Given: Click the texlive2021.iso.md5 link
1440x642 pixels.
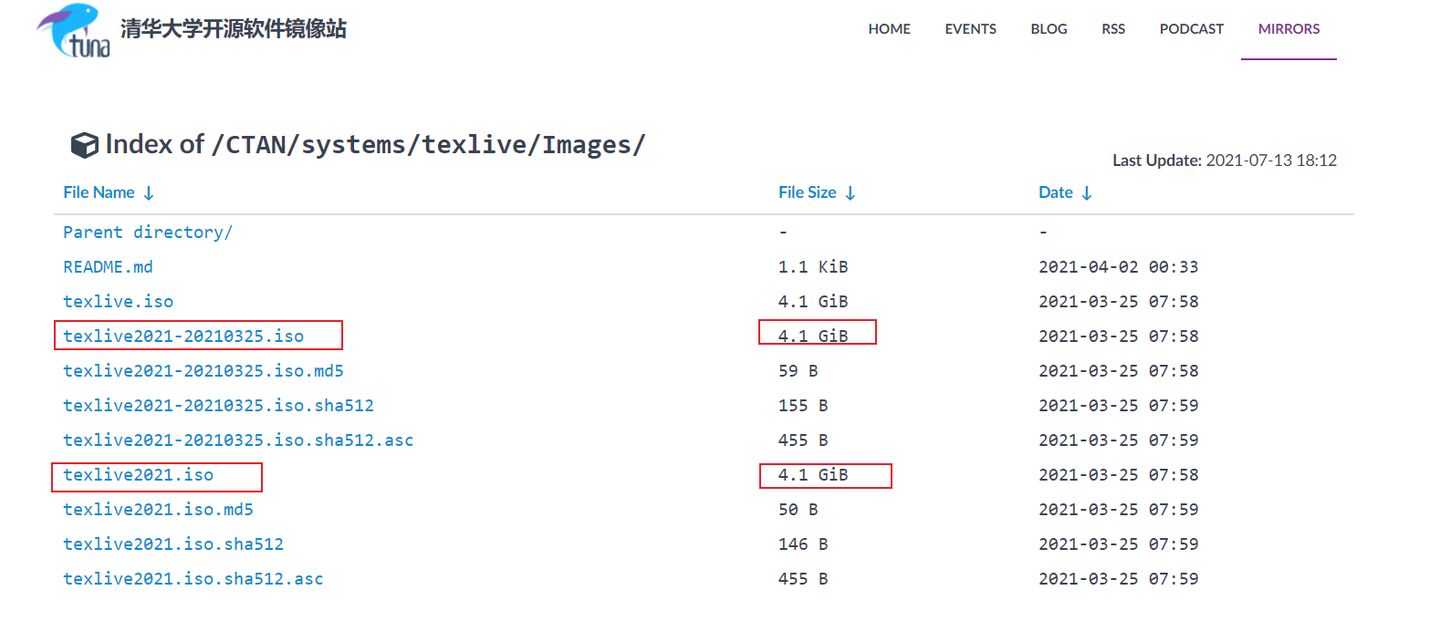Looking at the screenshot, I should click(158, 509).
